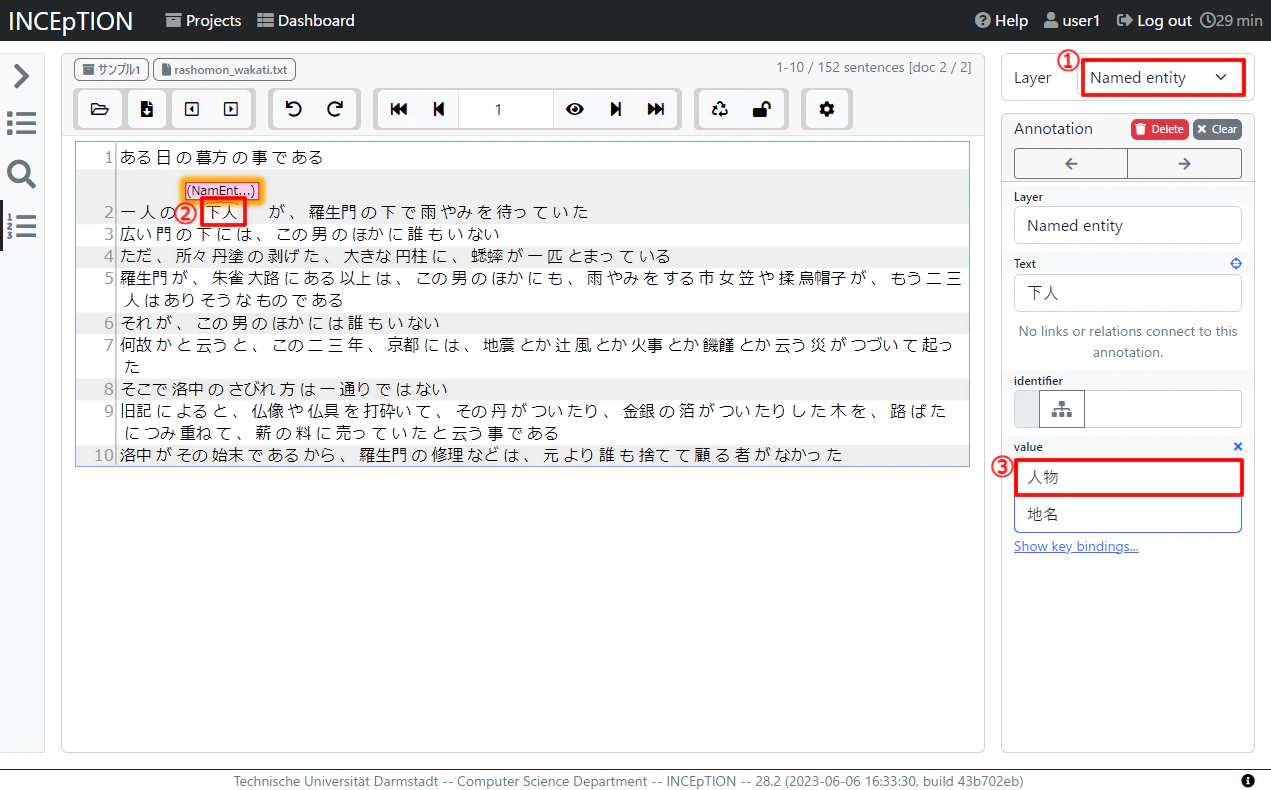This screenshot has height=790, width=1271.
Task: Click the identifier input field
Action: (x=1162, y=409)
